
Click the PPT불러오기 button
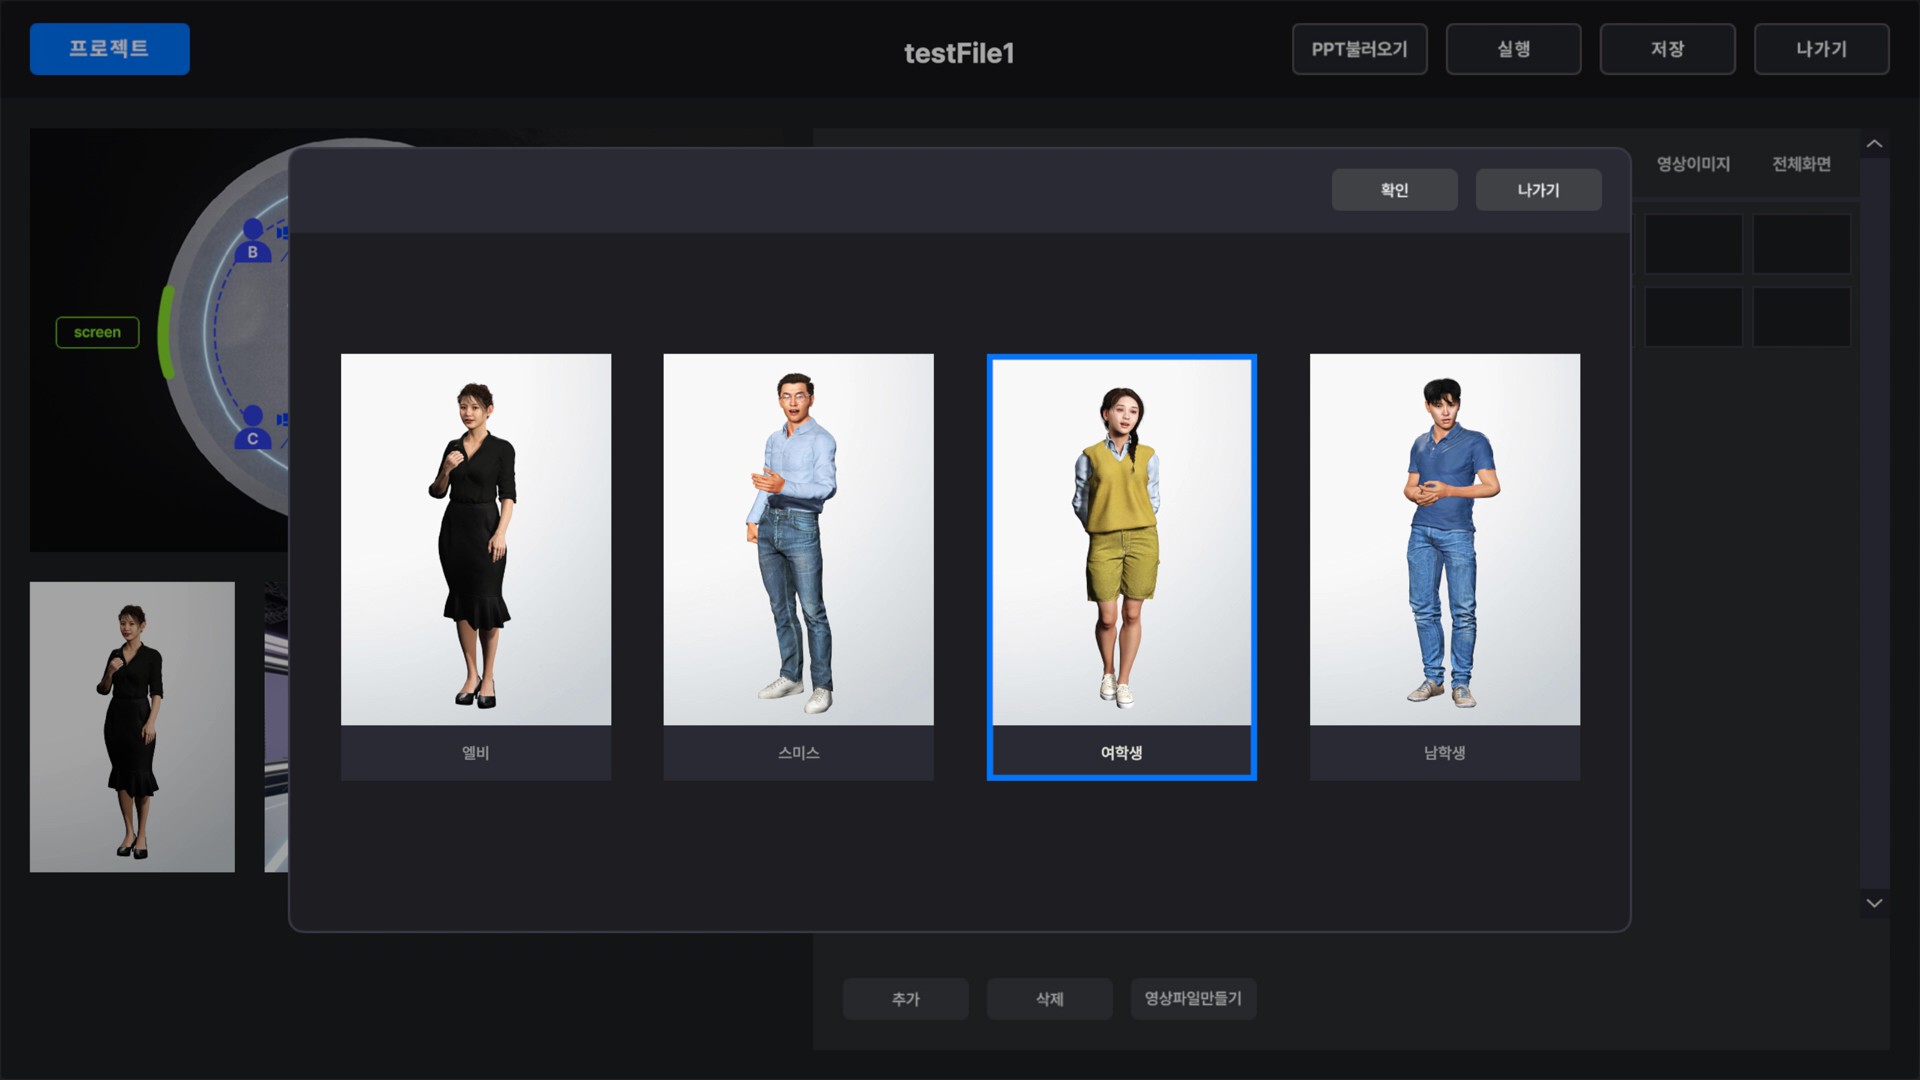click(1359, 49)
